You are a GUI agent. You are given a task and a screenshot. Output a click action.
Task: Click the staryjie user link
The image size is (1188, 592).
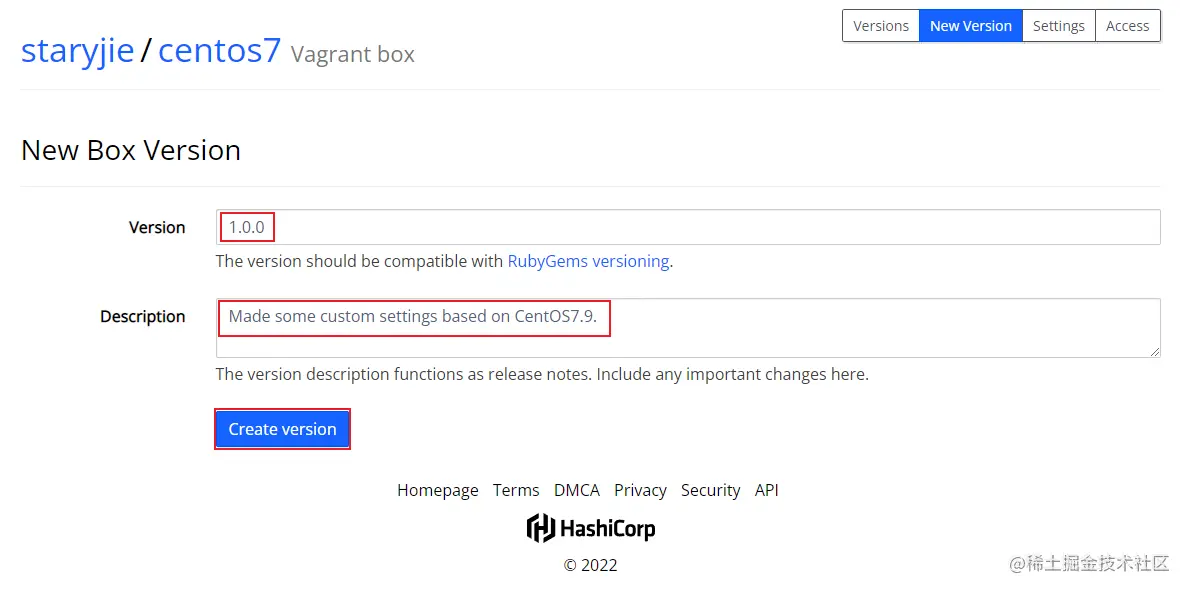click(77, 50)
